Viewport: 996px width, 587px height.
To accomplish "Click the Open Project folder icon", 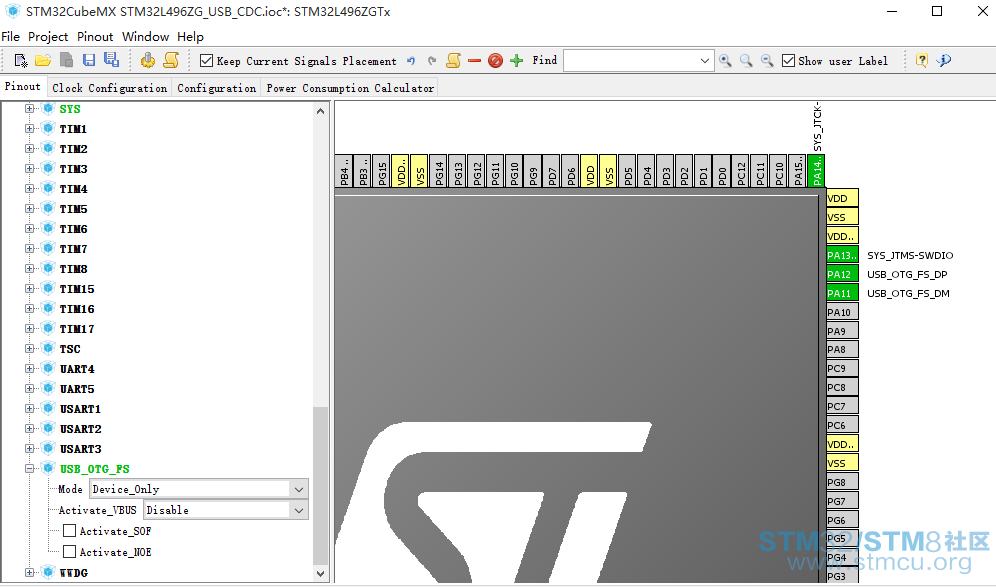I will tap(43, 60).
